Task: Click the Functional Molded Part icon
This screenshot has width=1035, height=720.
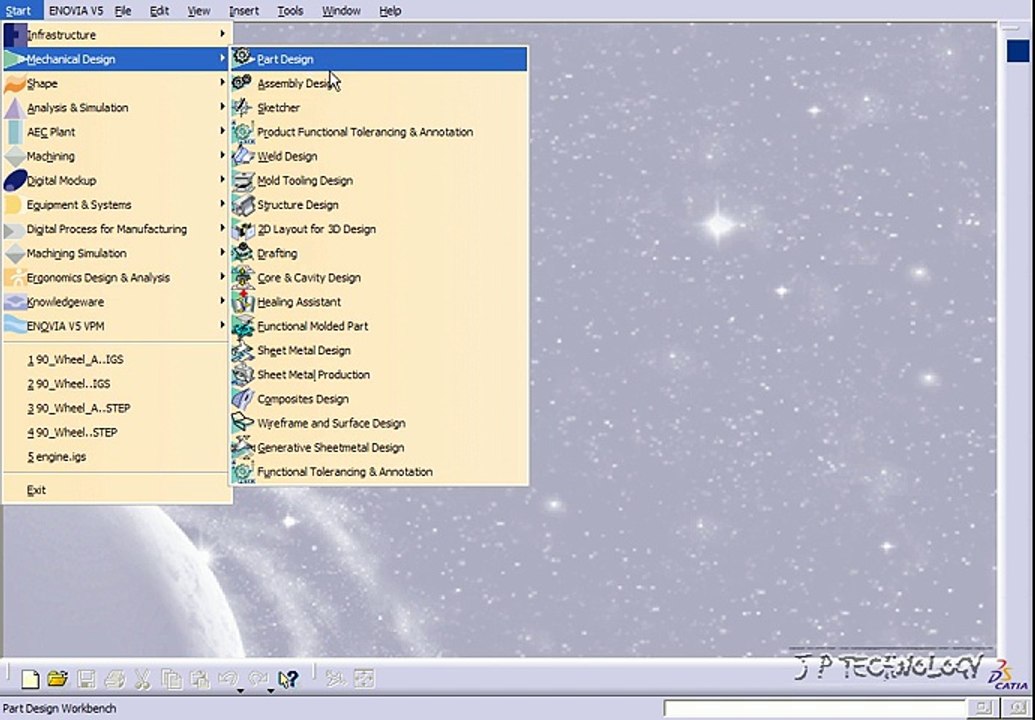Action: click(x=242, y=326)
